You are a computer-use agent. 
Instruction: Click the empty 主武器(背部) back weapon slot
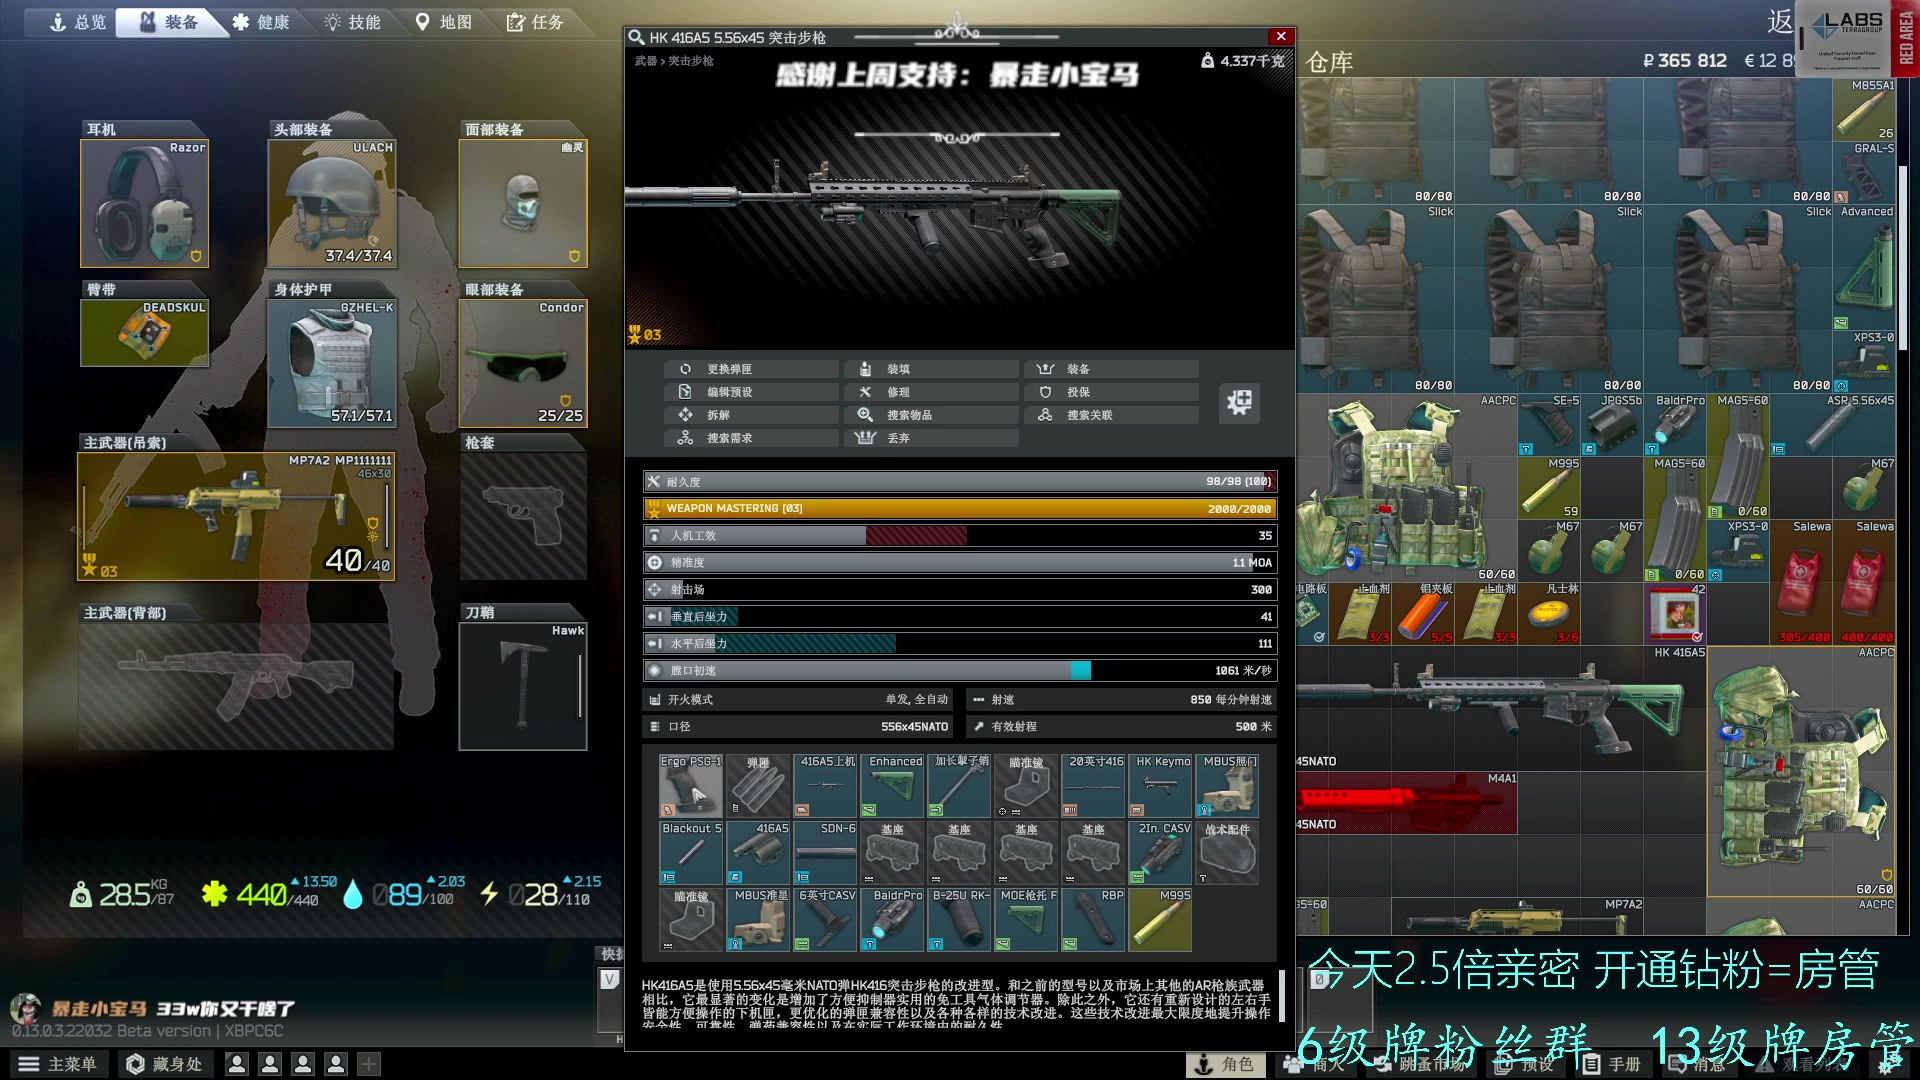click(236, 686)
